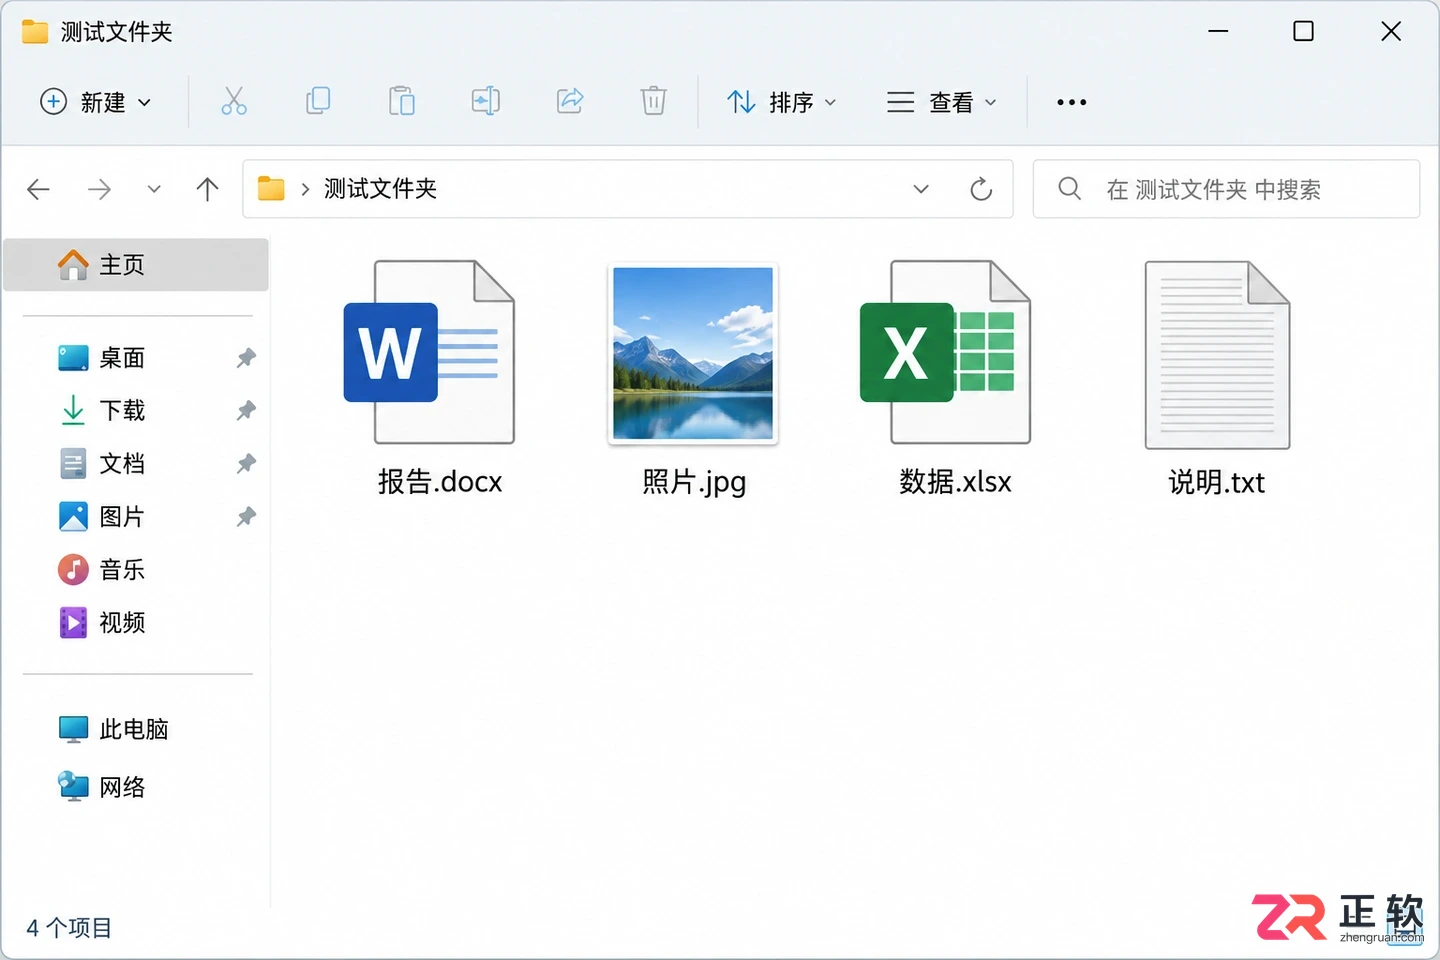Click the search box for 测试文件夹
The width and height of the screenshot is (1440, 960).
pos(1226,189)
